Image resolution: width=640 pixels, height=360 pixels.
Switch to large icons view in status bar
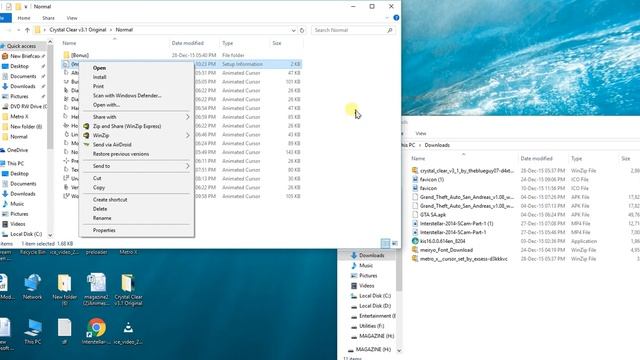395,244
